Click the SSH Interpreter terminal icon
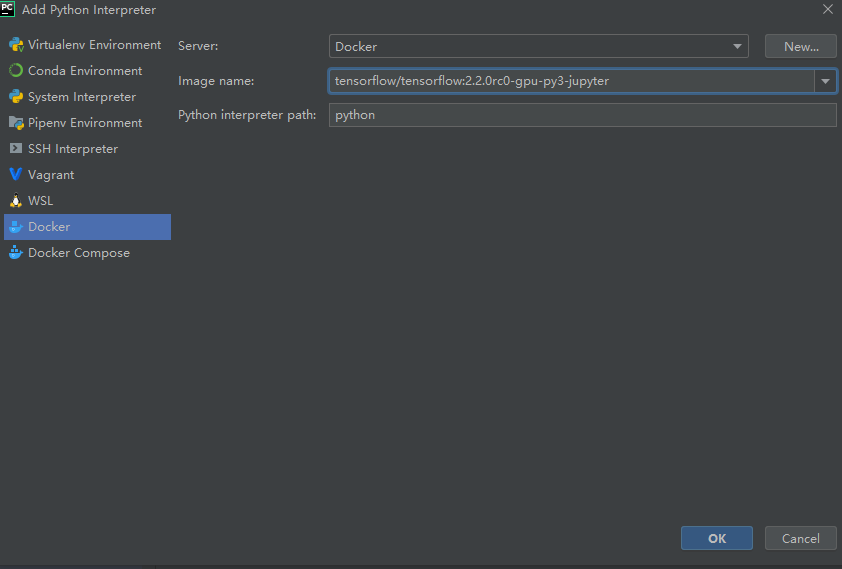The height and width of the screenshot is (569, 842). coord(16,149)
